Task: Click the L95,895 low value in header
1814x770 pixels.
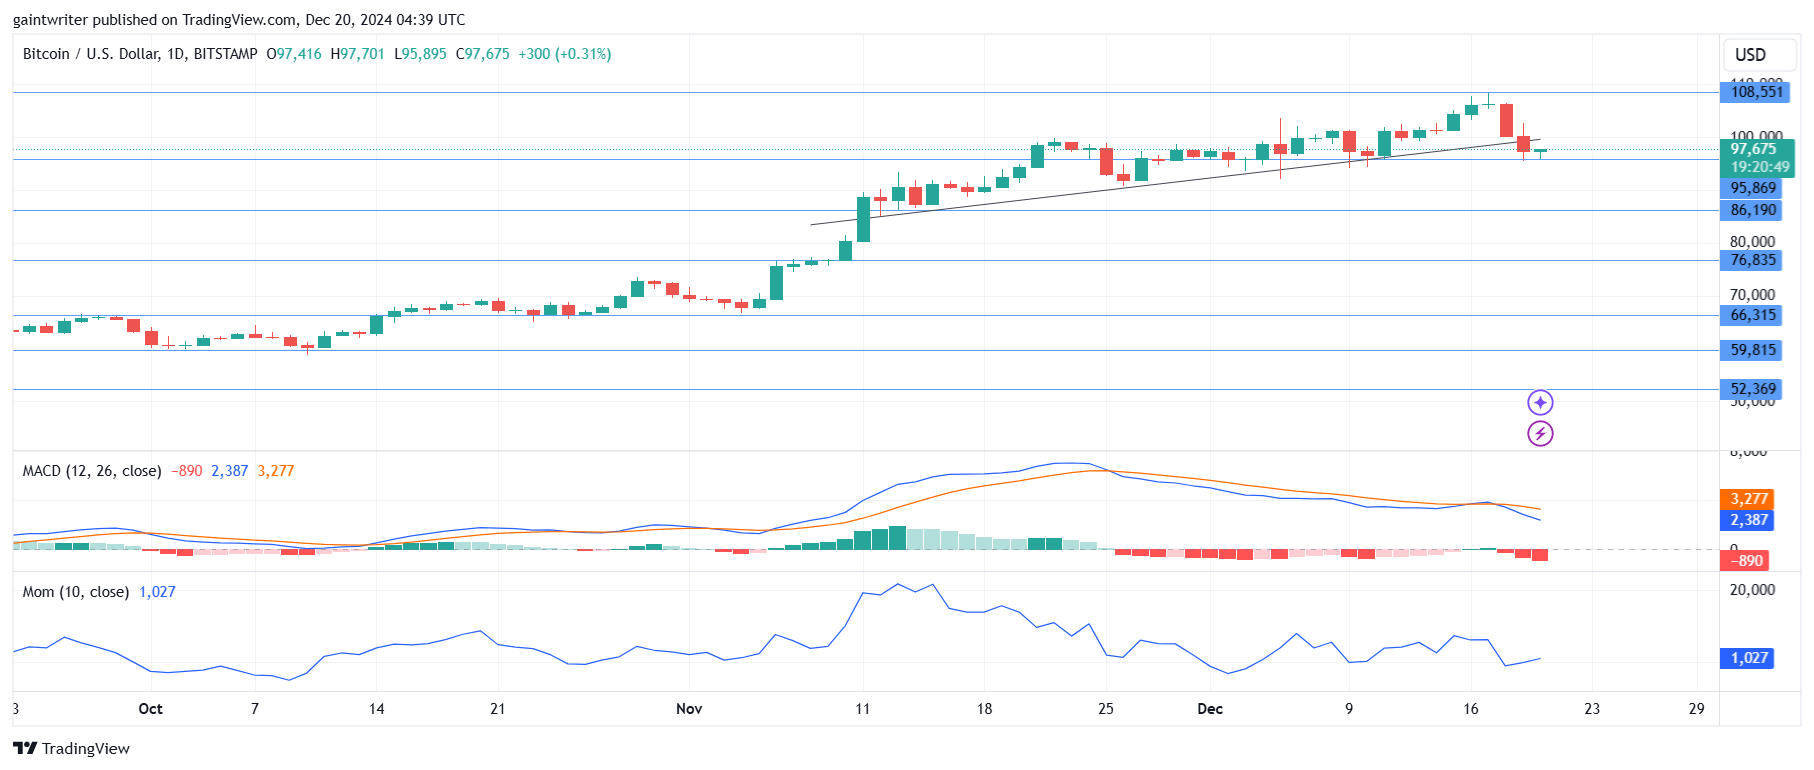Action: tap(420, 54)
